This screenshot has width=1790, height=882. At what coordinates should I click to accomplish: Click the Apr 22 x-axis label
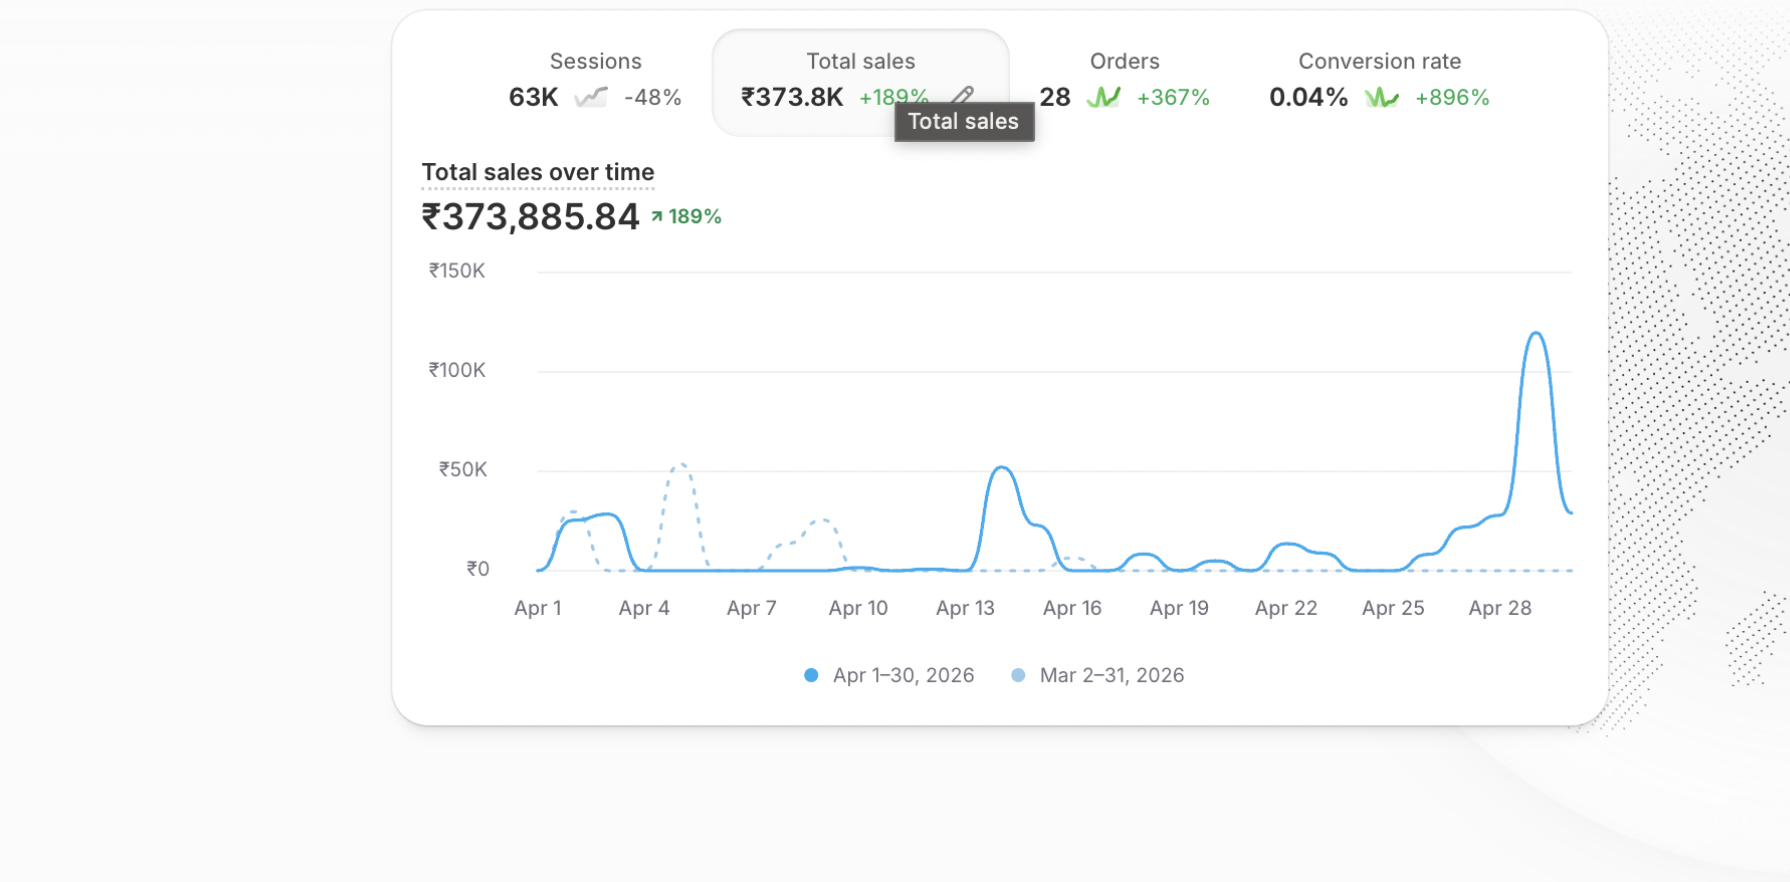tap(1286, 608)
